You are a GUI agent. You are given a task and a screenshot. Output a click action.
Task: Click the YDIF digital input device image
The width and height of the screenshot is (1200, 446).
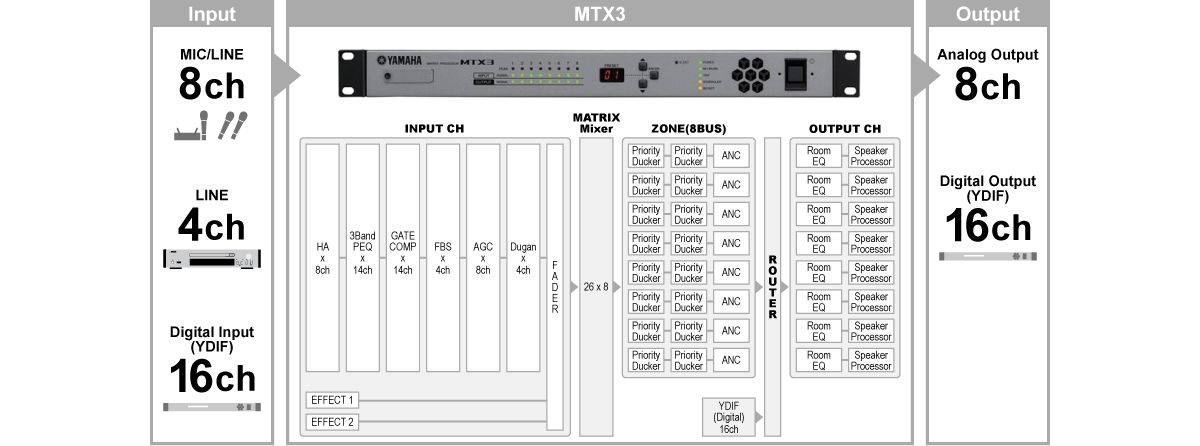point(211,408)
